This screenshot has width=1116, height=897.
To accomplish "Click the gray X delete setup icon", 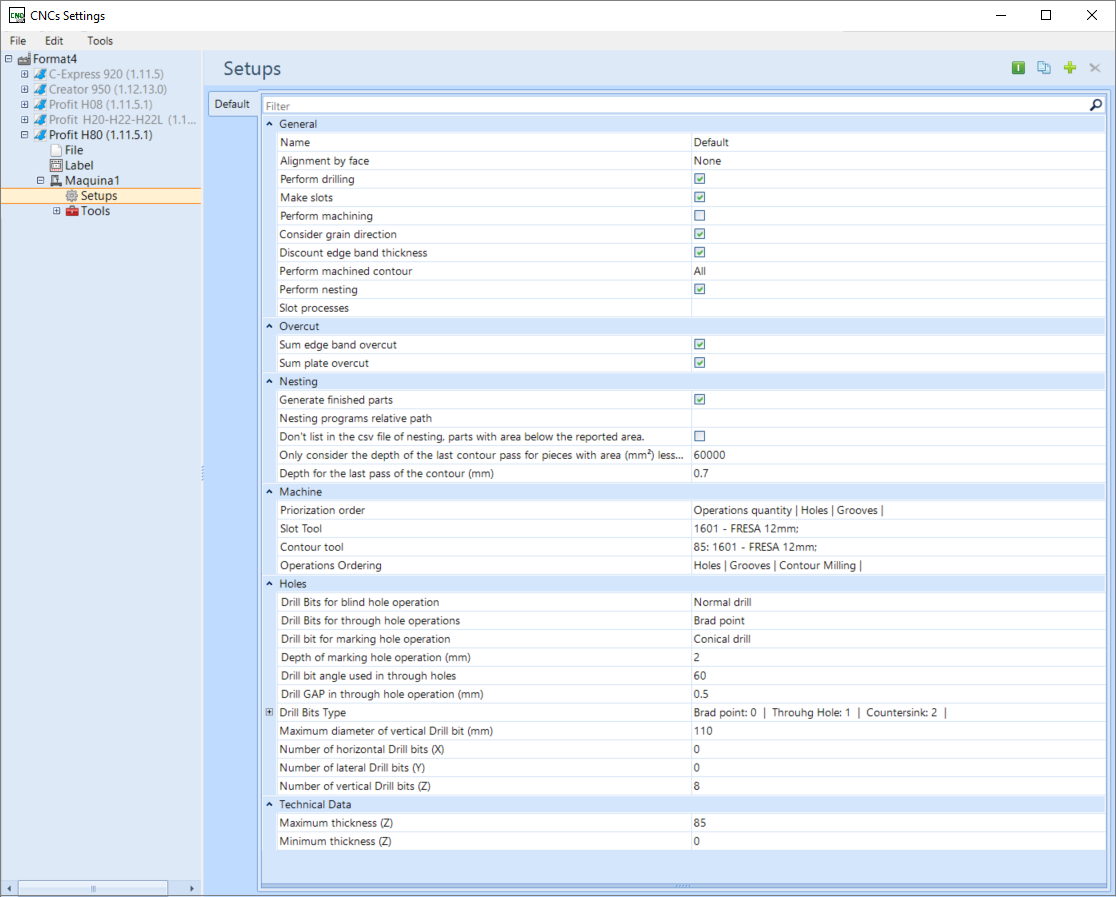I will point(1095,68).
